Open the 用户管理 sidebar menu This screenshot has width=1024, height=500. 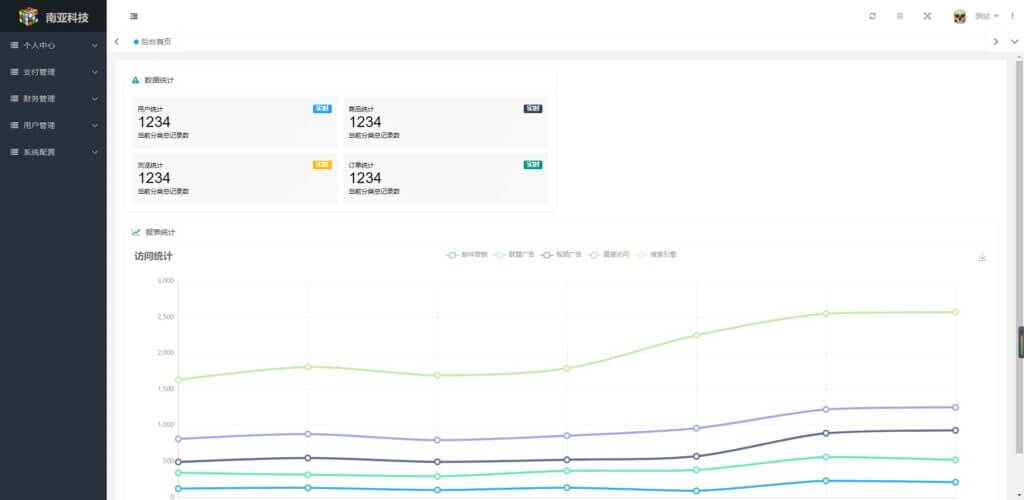coord(53,125)
